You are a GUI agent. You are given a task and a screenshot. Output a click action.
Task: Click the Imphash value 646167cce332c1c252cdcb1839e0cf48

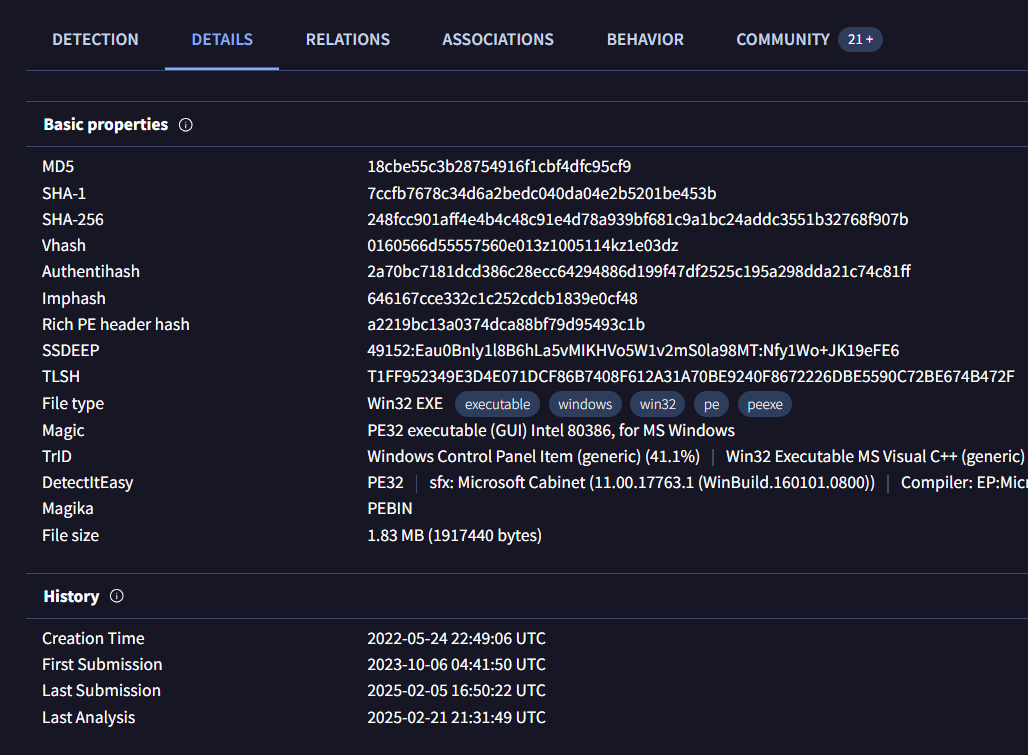[502, 298]
